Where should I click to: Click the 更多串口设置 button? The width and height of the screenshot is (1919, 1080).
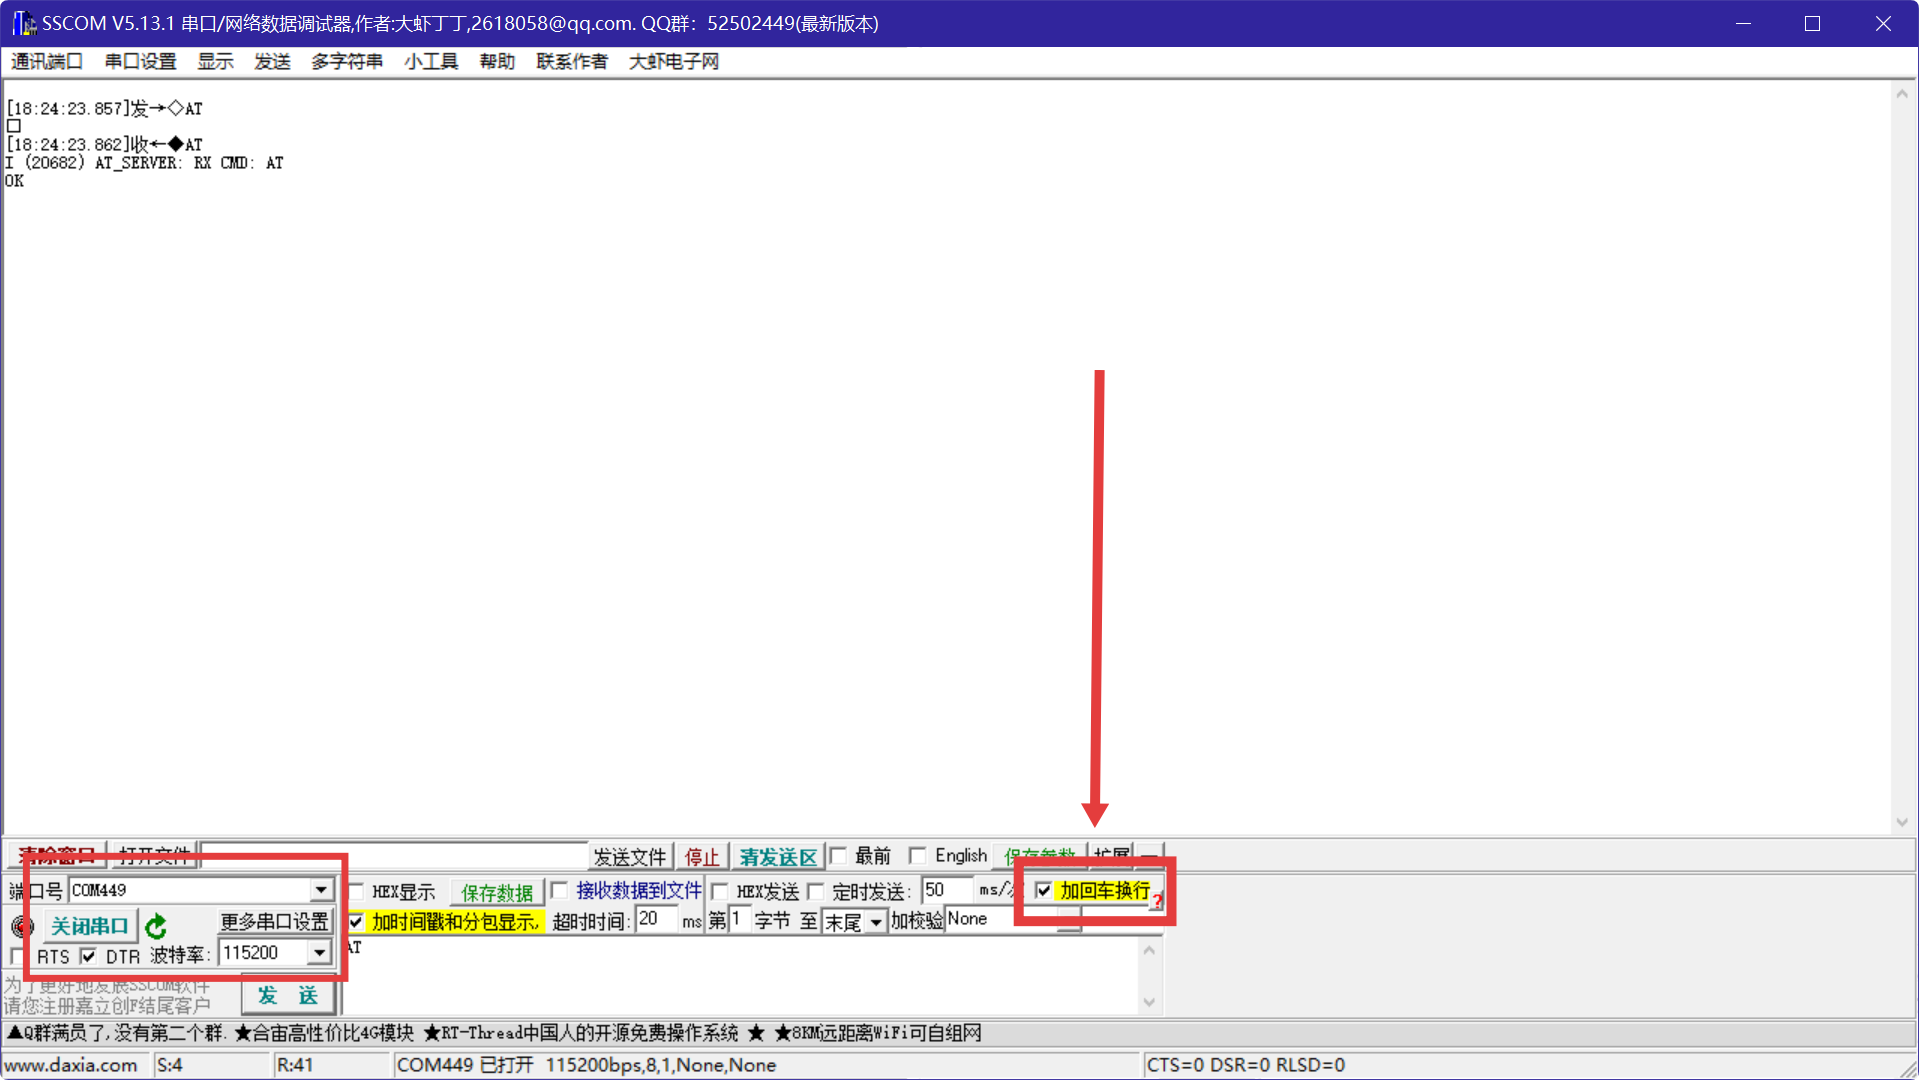274,921
